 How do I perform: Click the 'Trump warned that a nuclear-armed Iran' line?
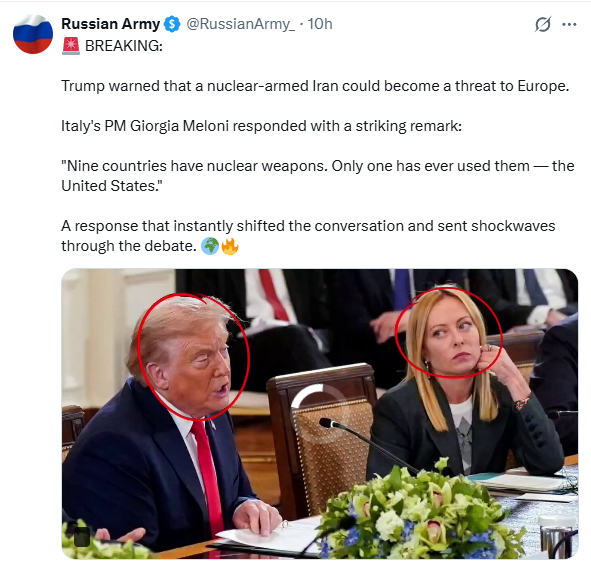click(315, 86)
